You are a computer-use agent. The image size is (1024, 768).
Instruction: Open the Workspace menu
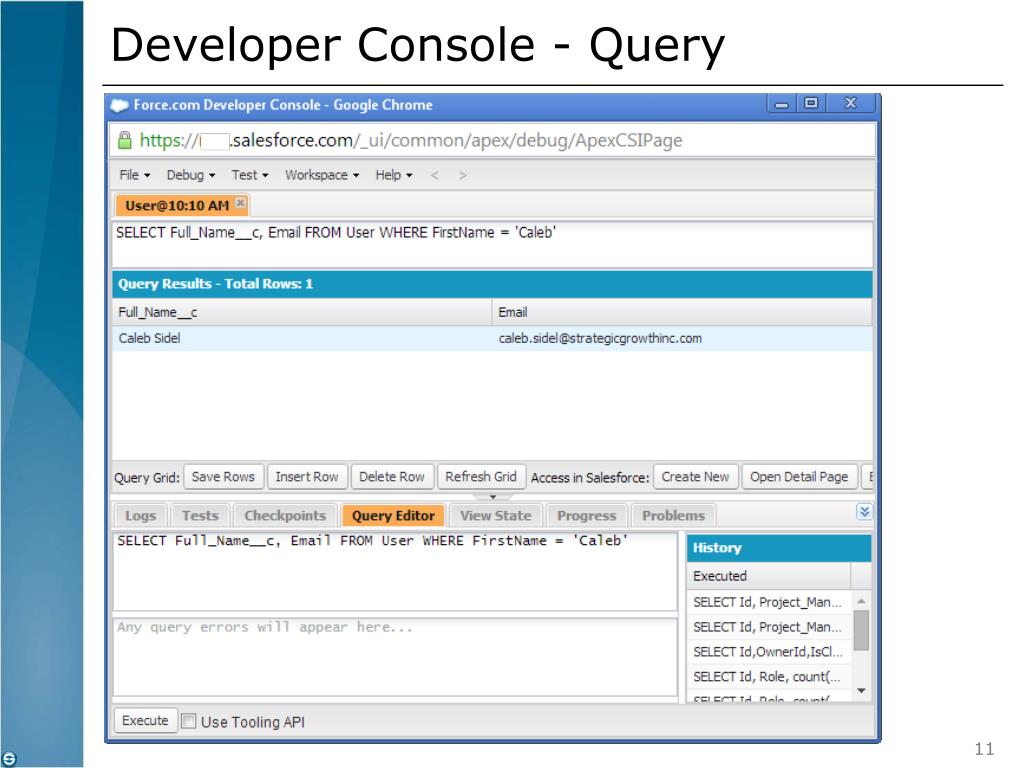pos(322,175)
